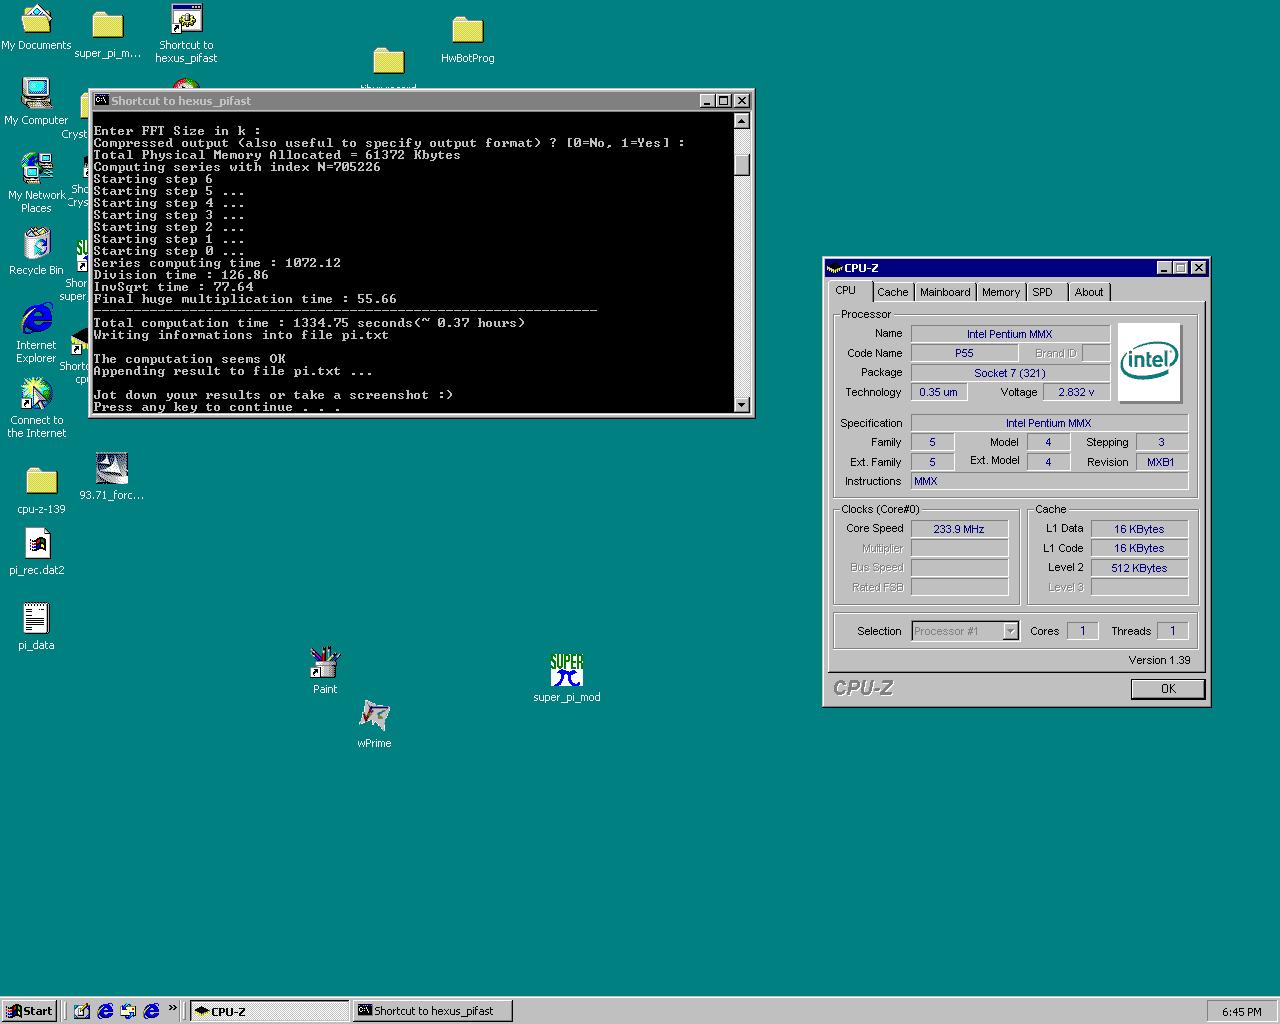
Task: Launch Internet Explorer desktop icon
Action: click(x=36, y=334)
